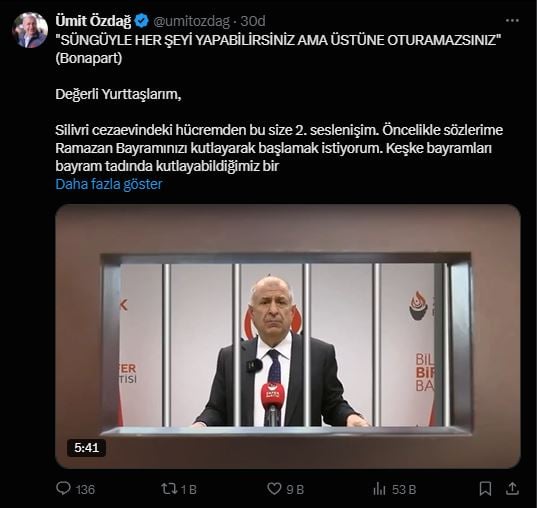Toggle the bookmark icon
The width and height of the screenshot is (537, 508).
[485, 488]
